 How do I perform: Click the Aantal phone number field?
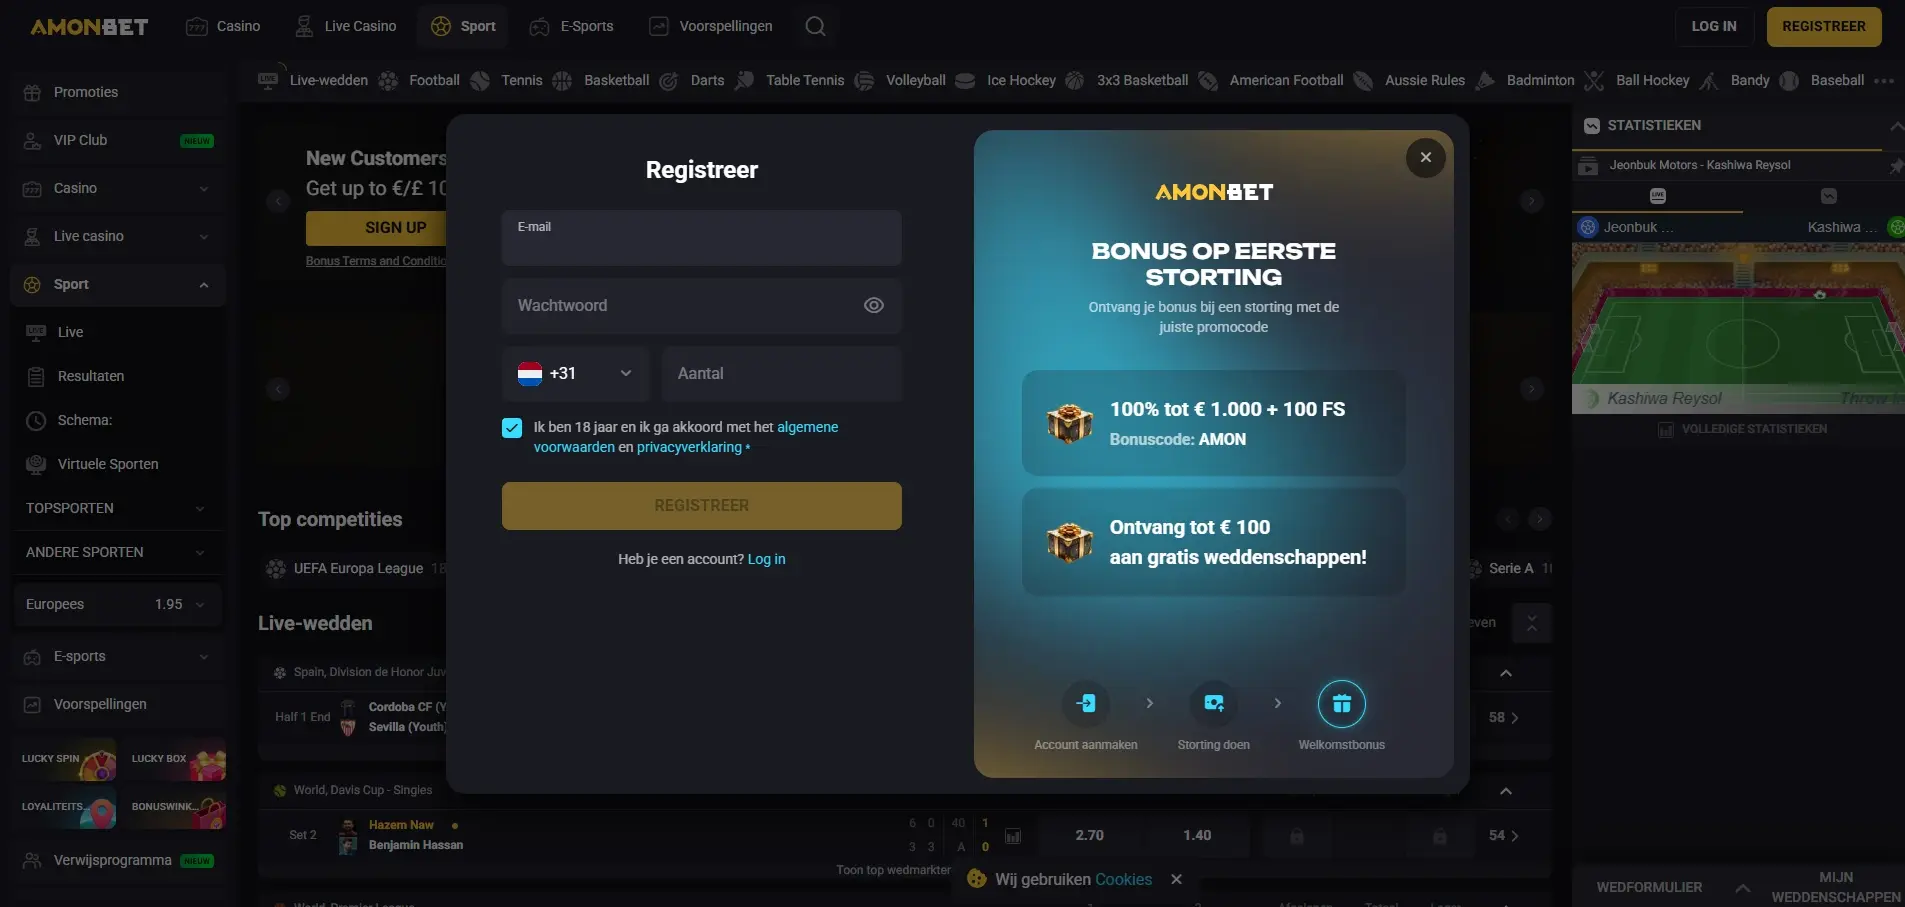tap(782, 373)
